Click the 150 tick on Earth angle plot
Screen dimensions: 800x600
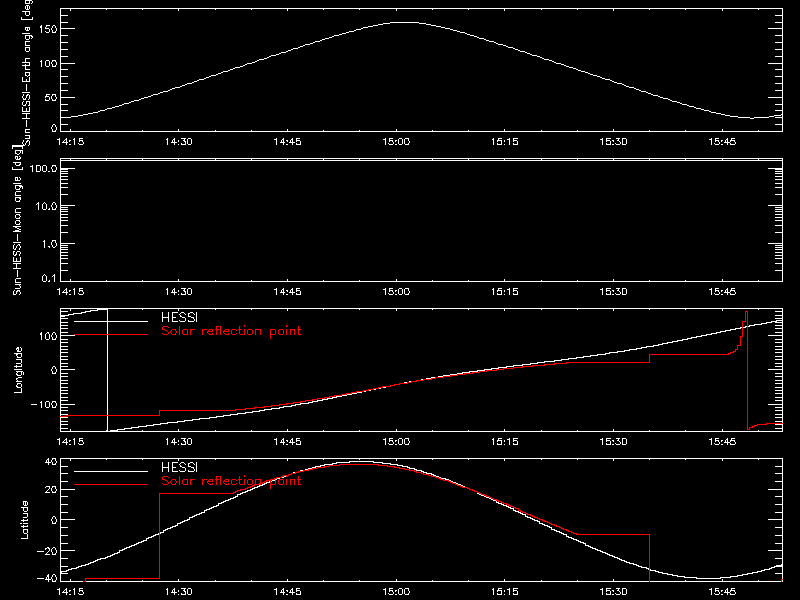coord(48,29)
